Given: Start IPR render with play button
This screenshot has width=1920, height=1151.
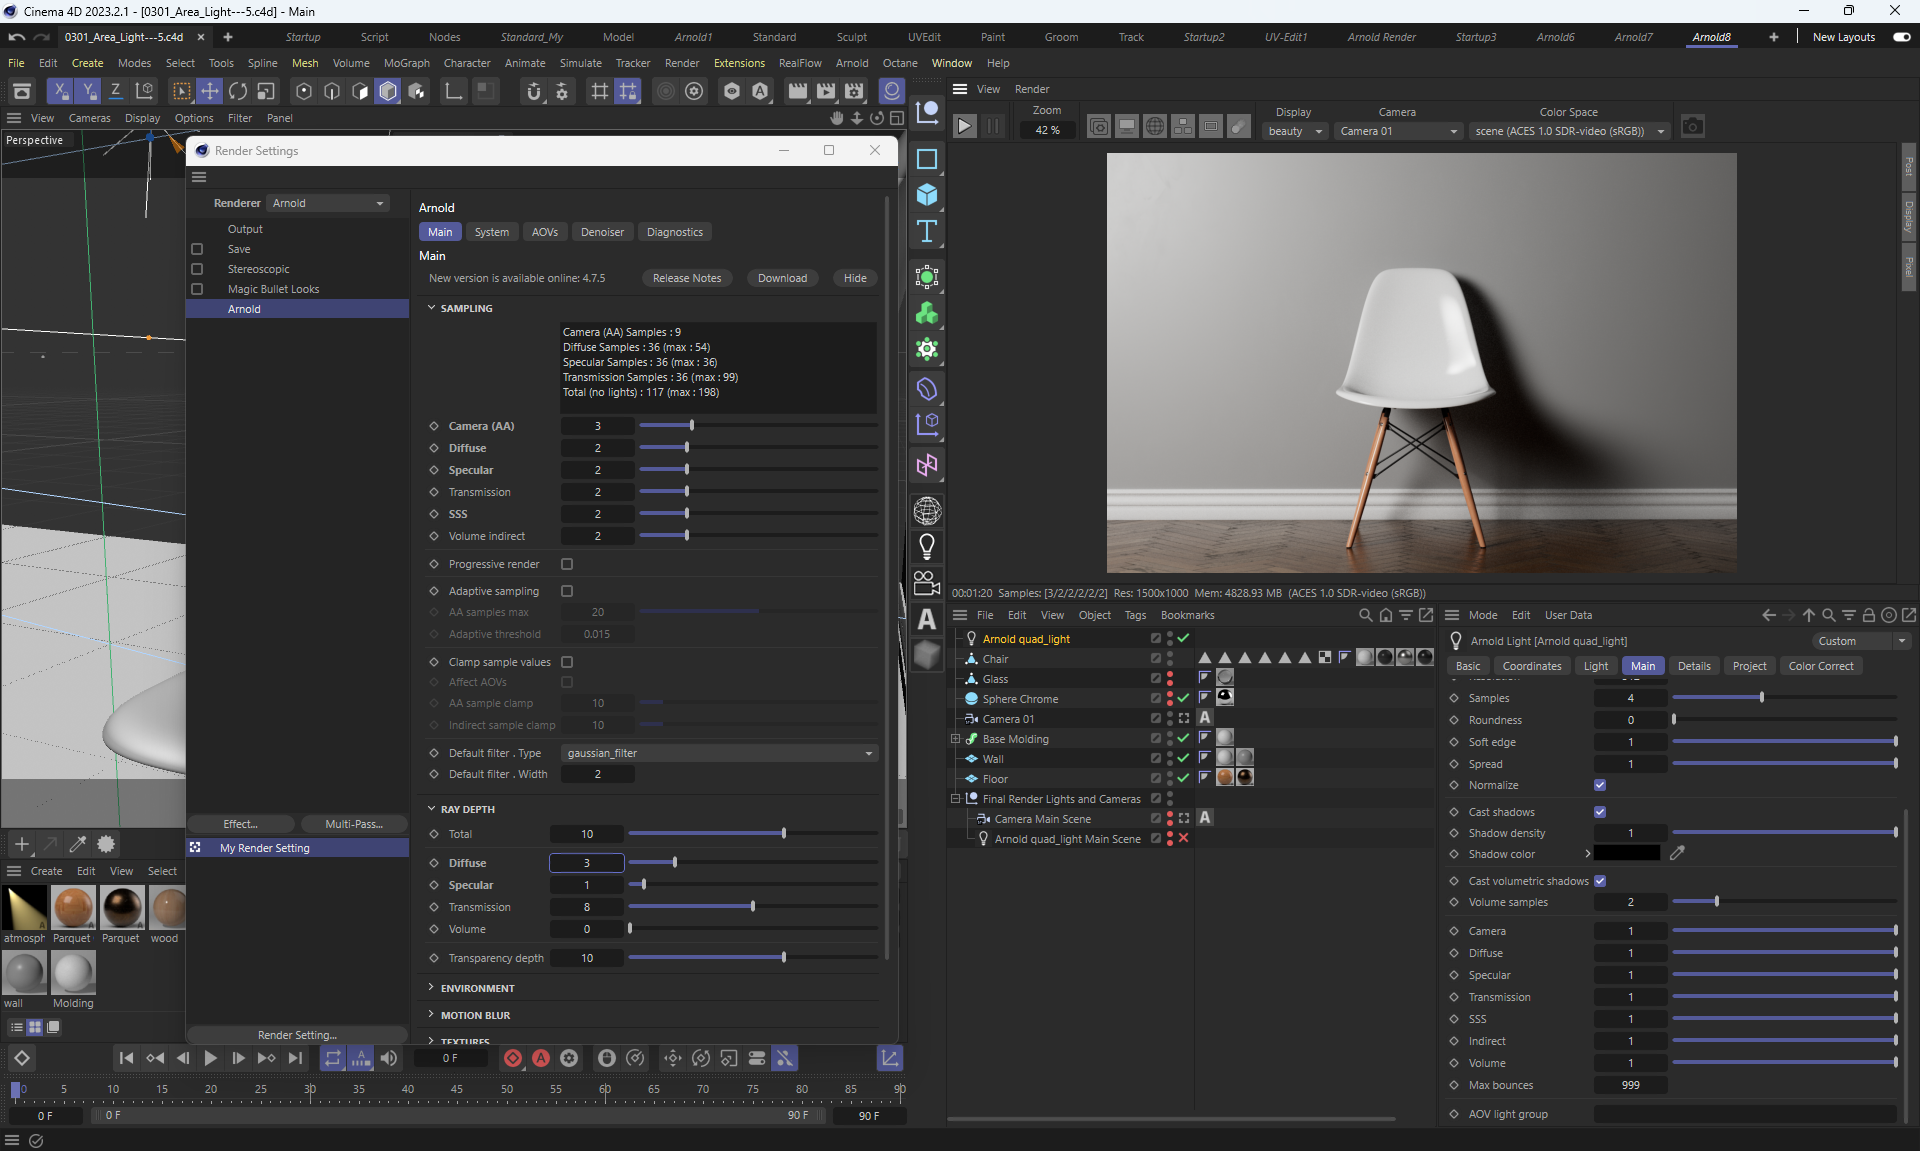Looking at the screenshot, I should (964, 127).
